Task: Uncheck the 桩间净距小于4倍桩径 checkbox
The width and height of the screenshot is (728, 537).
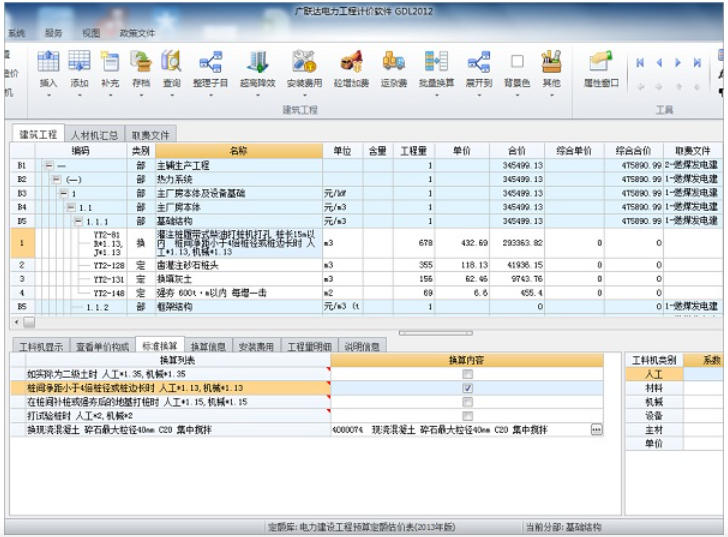Action: [x=467, y=387]
